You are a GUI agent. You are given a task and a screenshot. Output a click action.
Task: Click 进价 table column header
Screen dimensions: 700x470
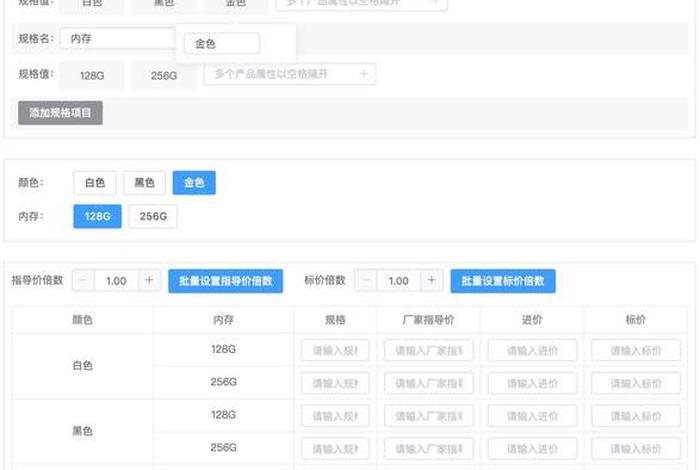532,320
